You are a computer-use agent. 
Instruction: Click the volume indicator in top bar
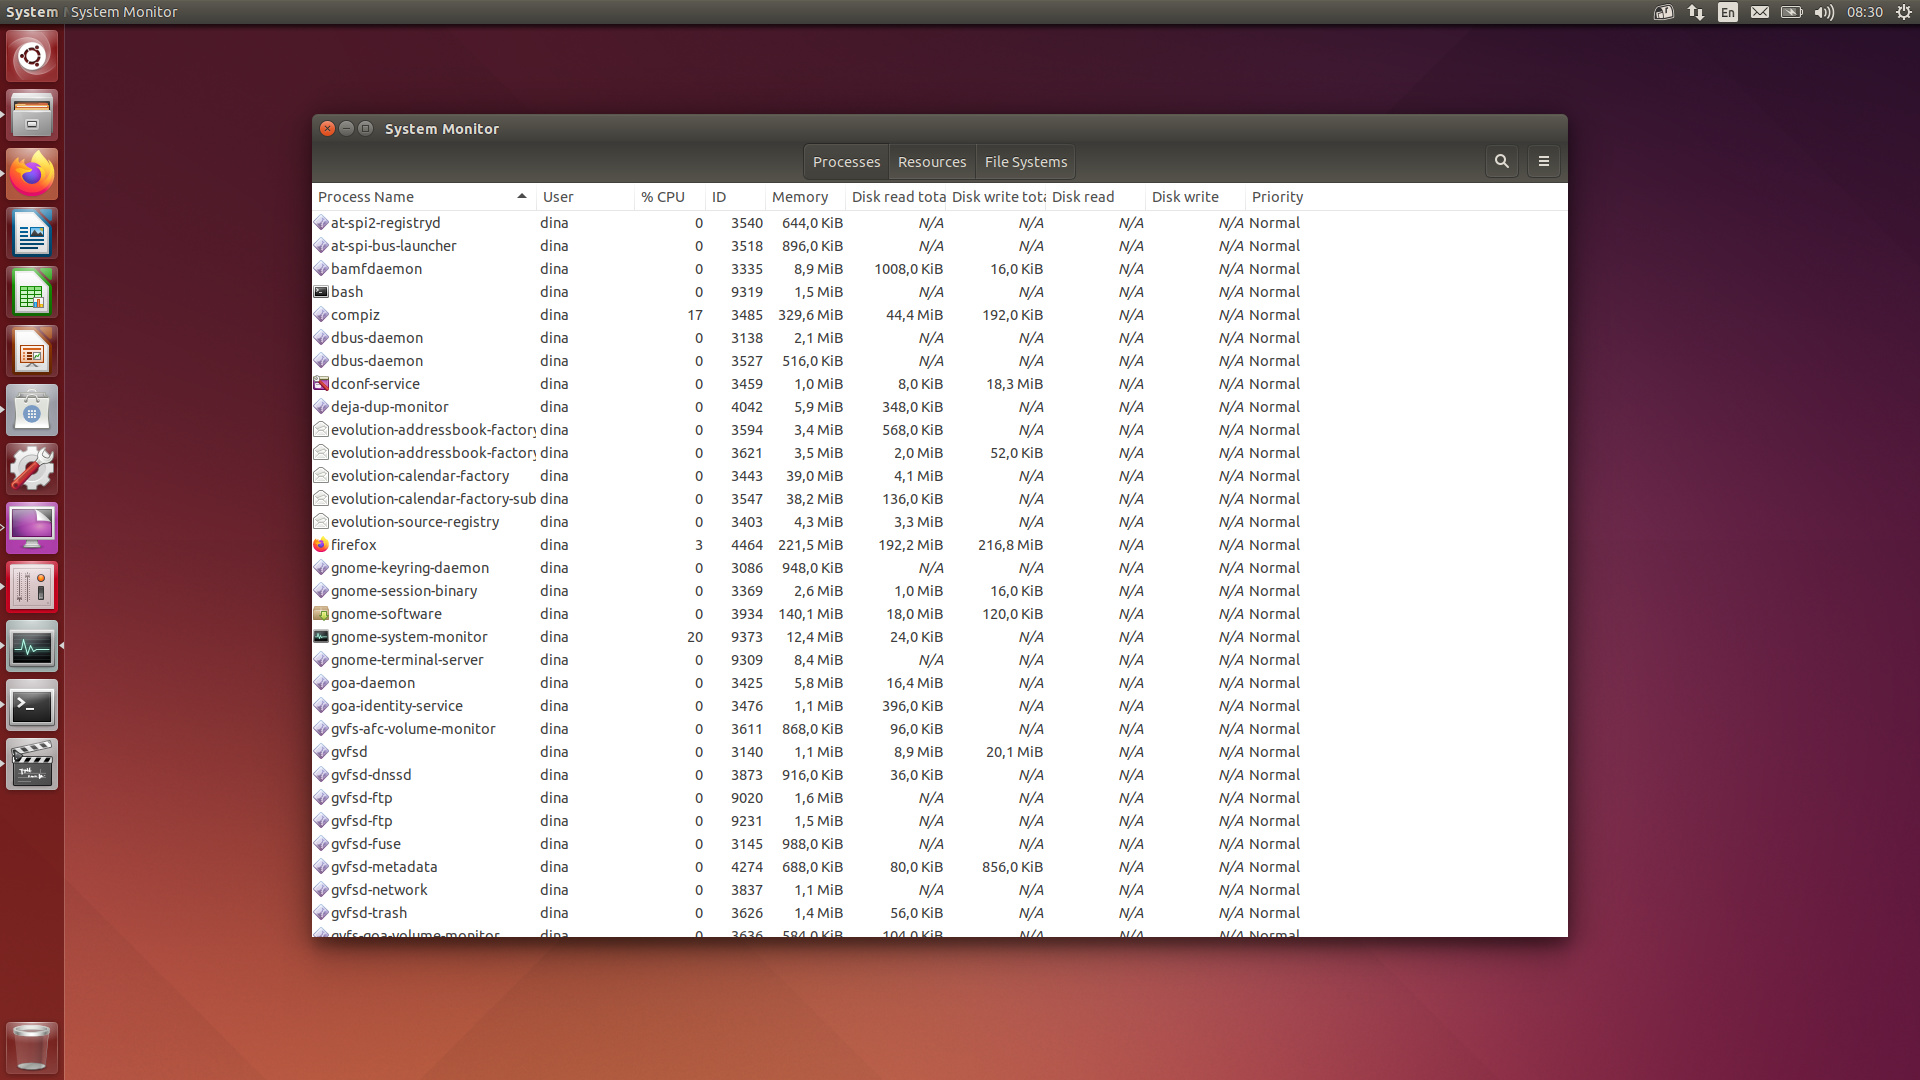point(1824,12)
